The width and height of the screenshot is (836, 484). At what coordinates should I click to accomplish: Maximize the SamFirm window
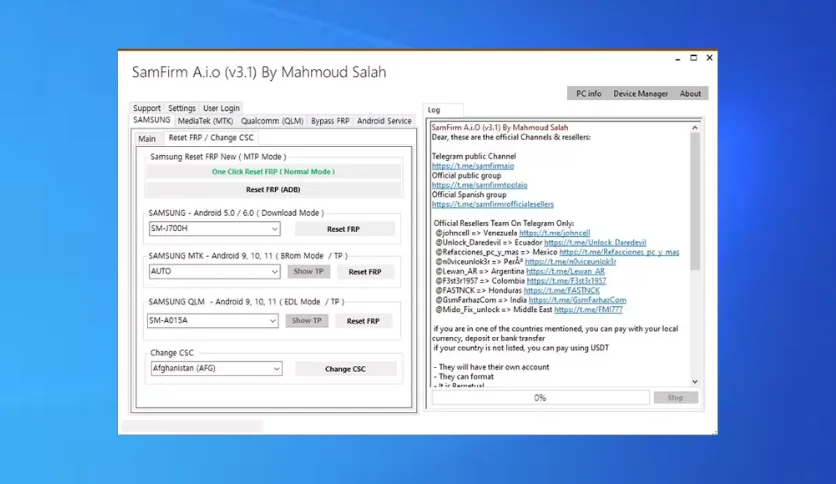click(x=694, y=58)
